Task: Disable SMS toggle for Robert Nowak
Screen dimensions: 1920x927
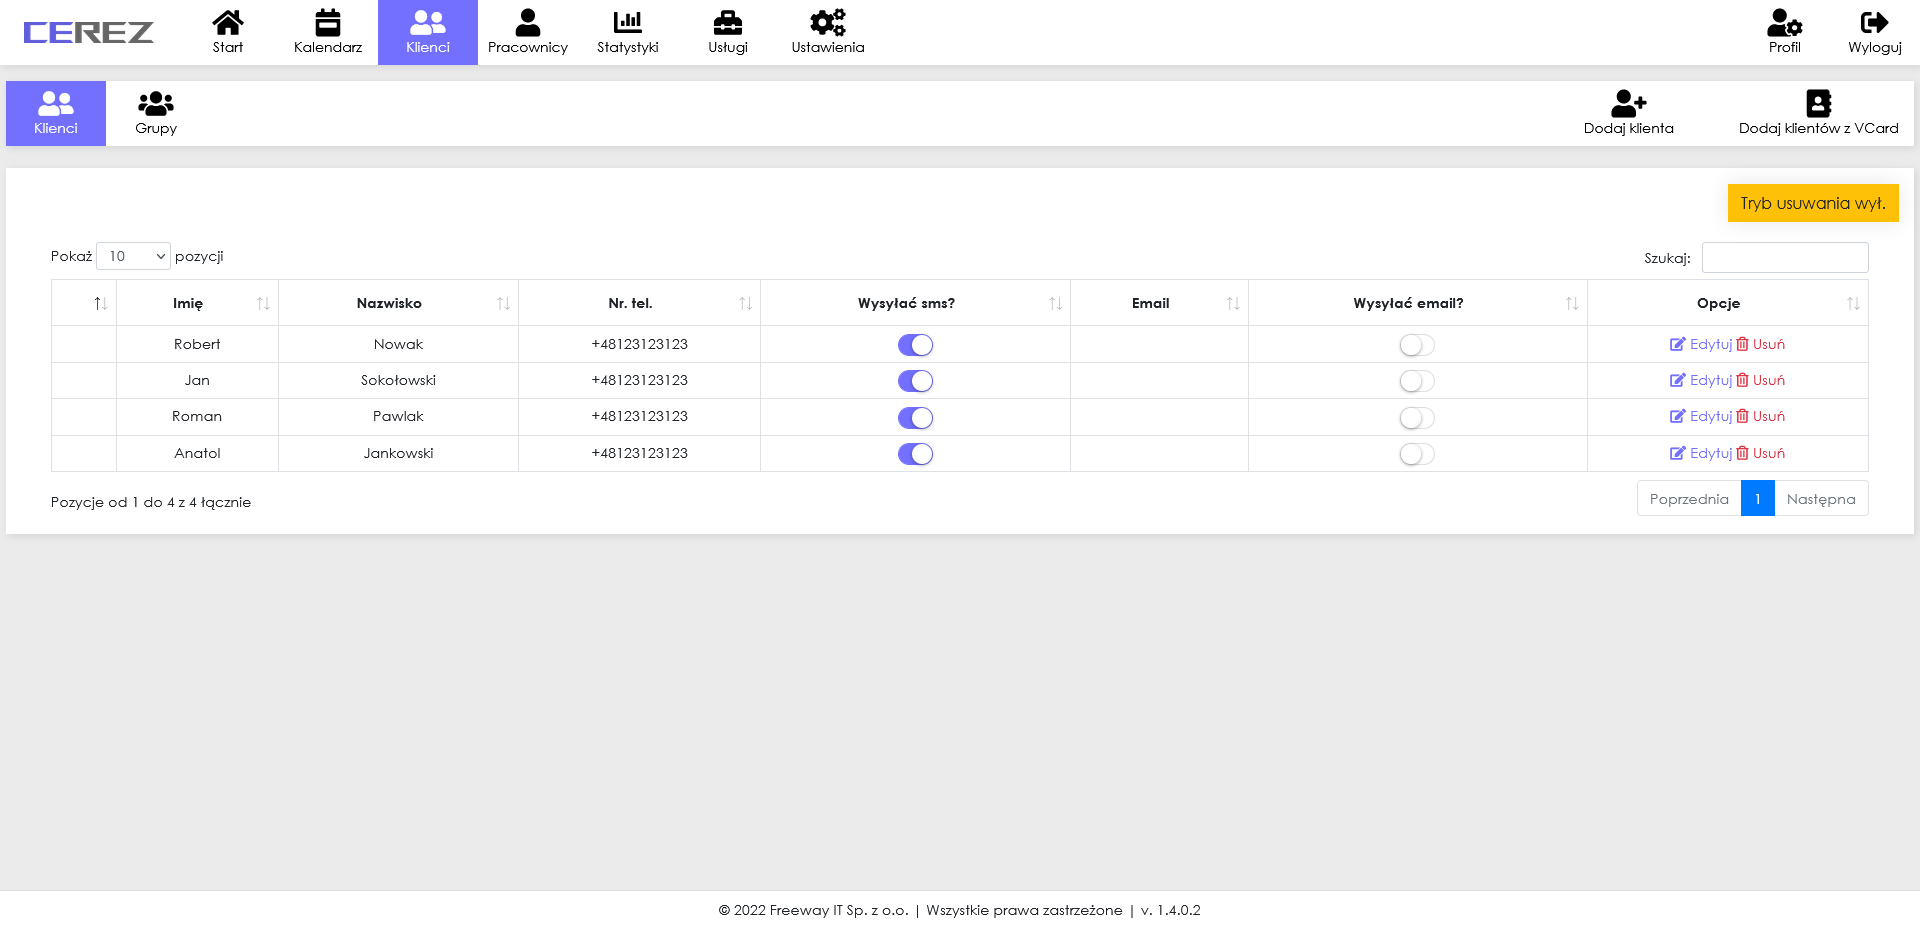Action: pos(915,345)
